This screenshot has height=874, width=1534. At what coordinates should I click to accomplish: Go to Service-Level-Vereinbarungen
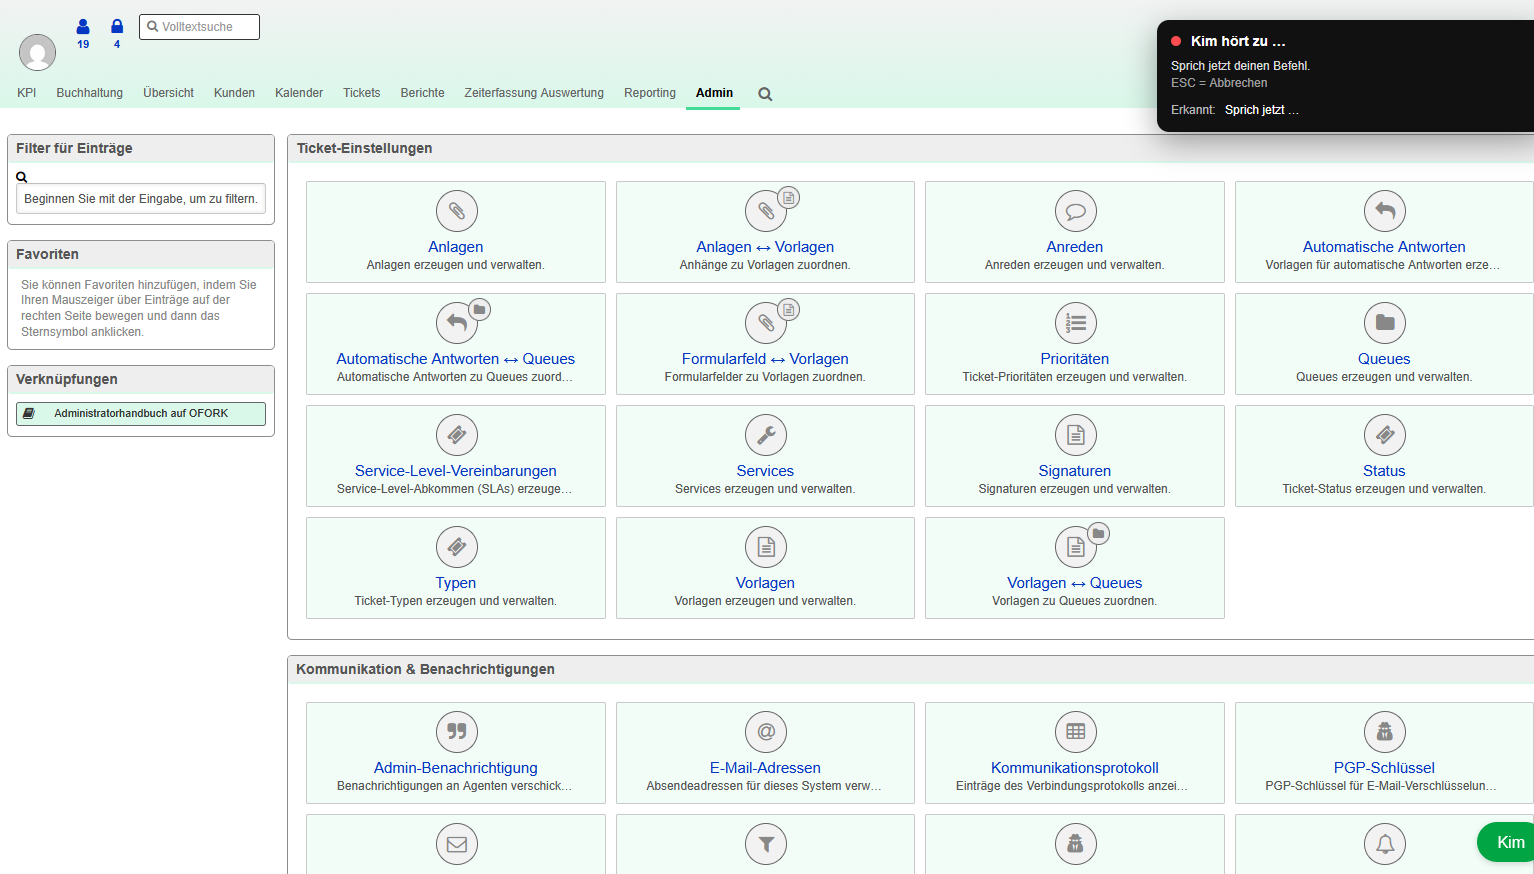pyautogui.click(x=455, y=471)
